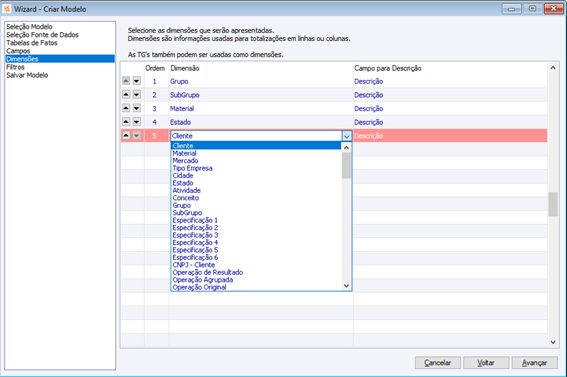Move Grupo row up with its arrow
This screenshot has width=567, height=377.
tap(126, 81)
